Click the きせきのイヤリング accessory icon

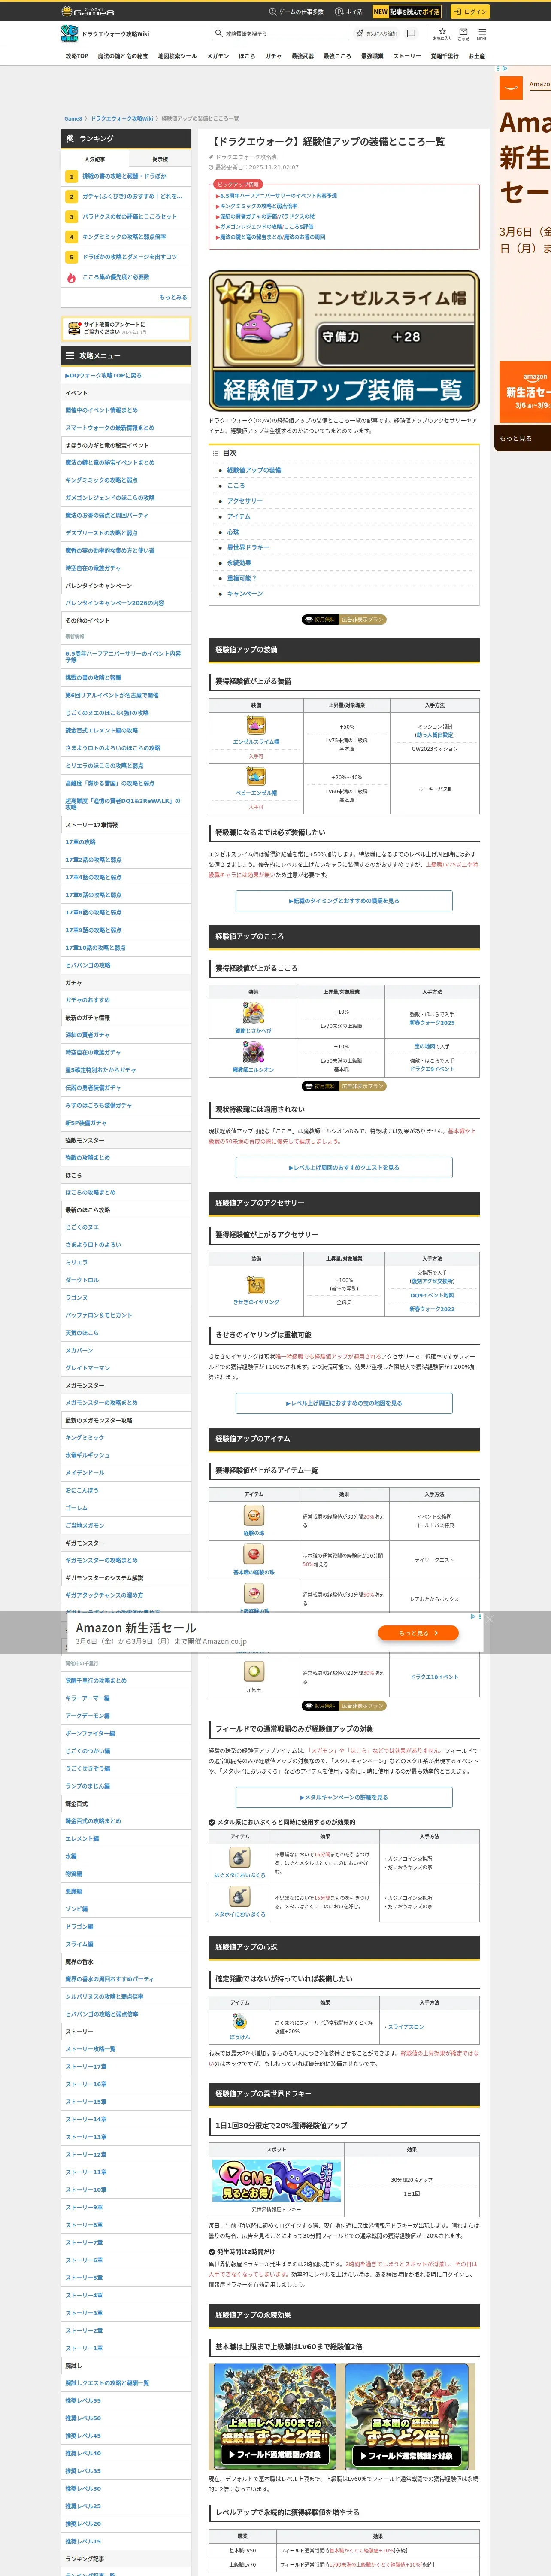point(256,1285)
